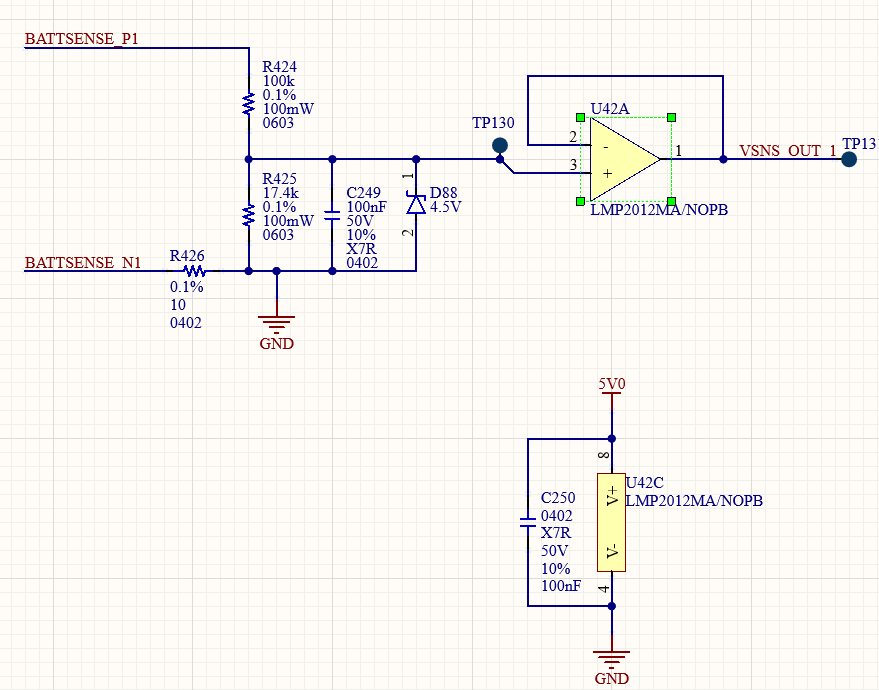The height and width of the screenshot is (690, 879).
Task: Select the top-left green selection handle of U42A
Action: (x=580, y=117)
